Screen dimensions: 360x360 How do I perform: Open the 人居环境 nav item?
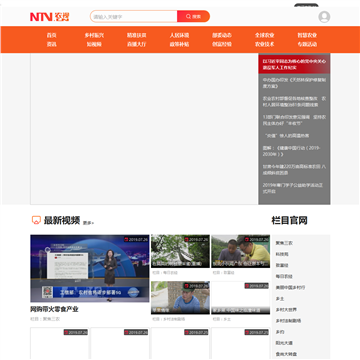coord(179,35)
